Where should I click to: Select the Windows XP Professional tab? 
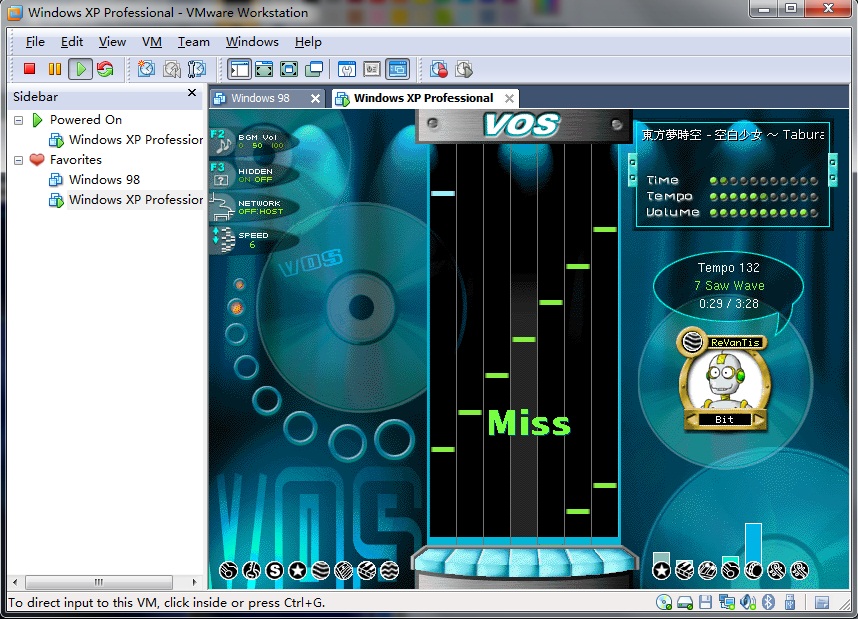click(424, 98)
